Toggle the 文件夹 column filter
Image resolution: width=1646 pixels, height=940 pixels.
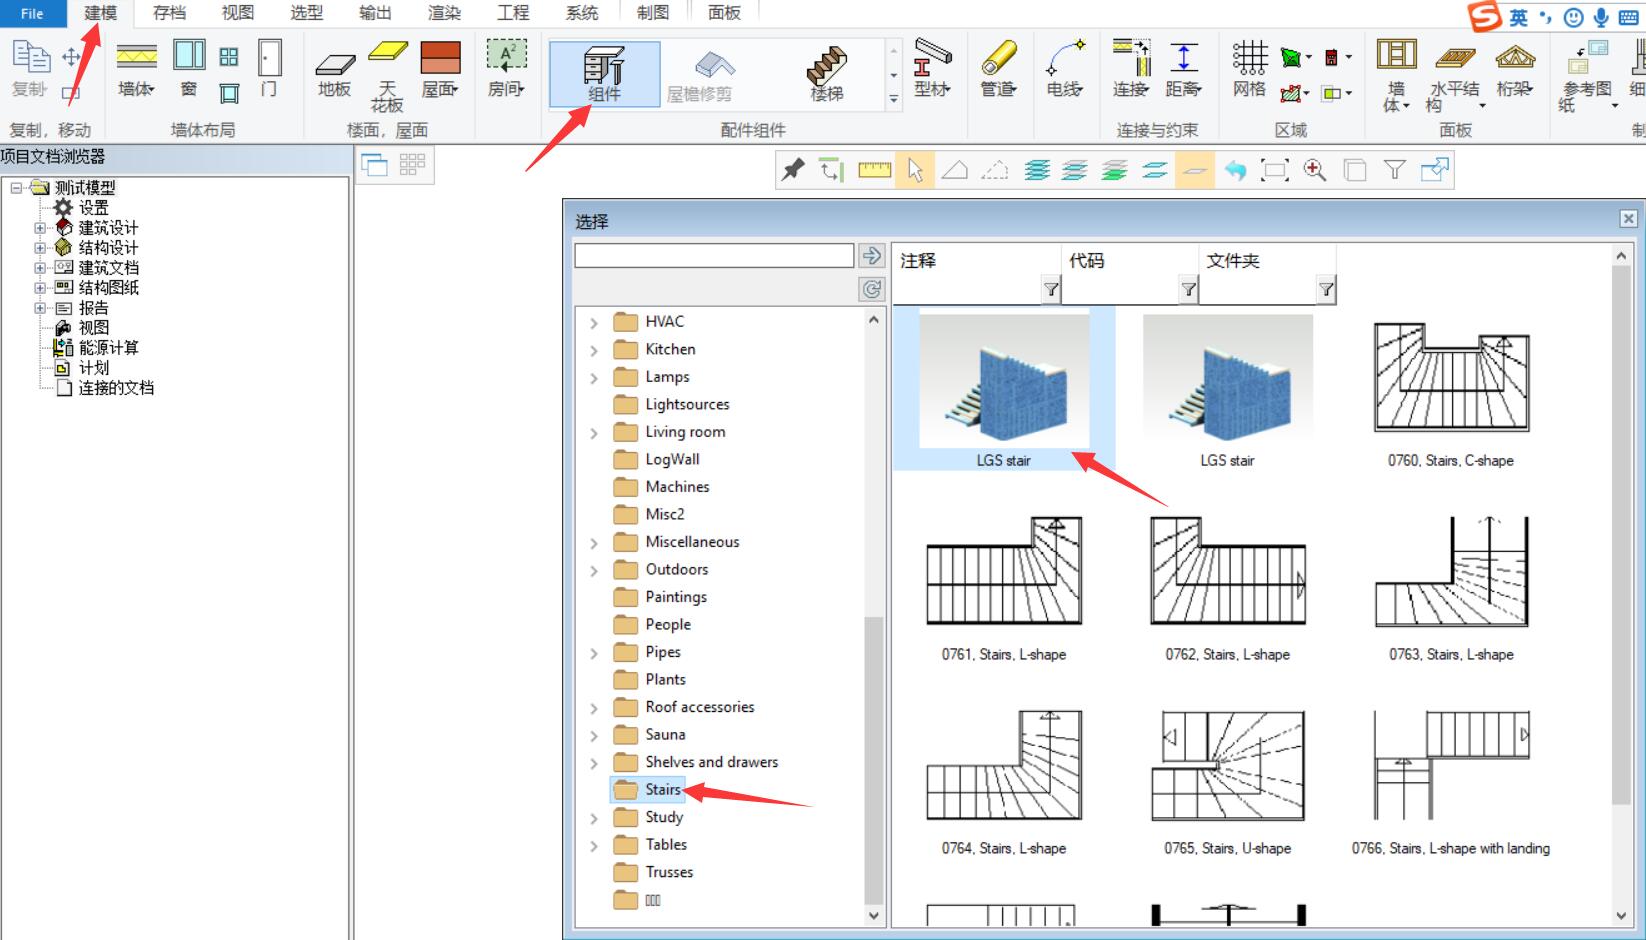point(1326,290)
